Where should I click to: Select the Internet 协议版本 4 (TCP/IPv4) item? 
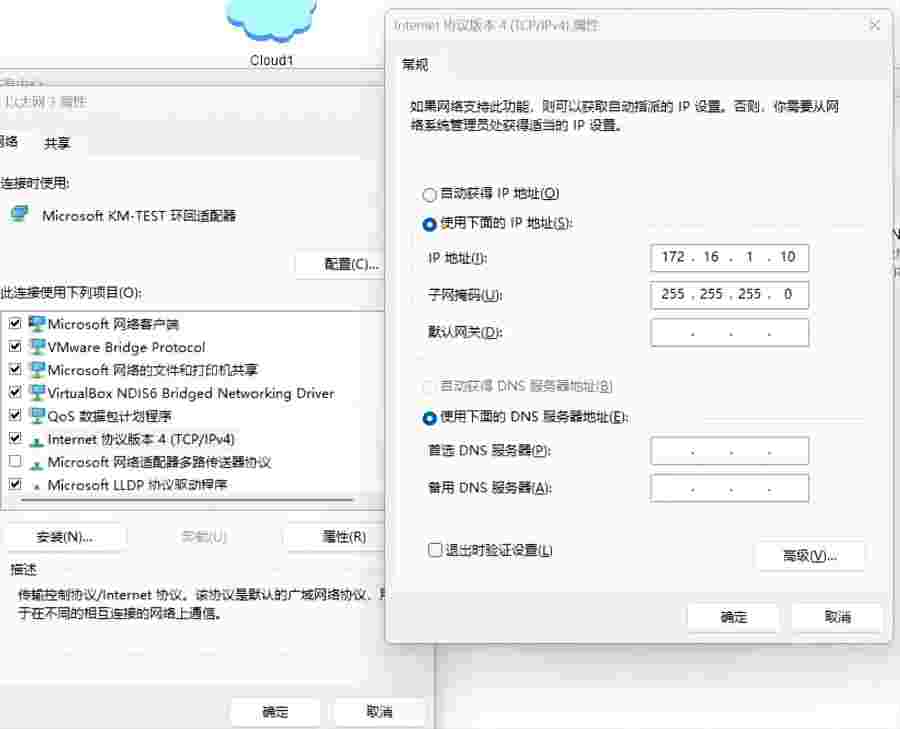pos(141,439)
